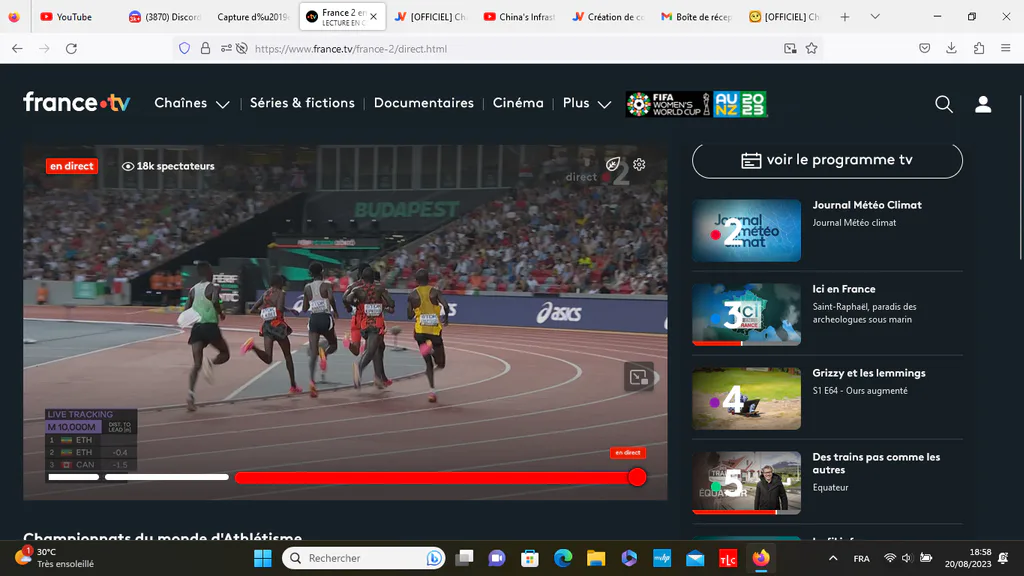Viewport: 1024px width, 576px height.
Task: Toggle the tracking protection shield icon
Action: coord(185,48)
